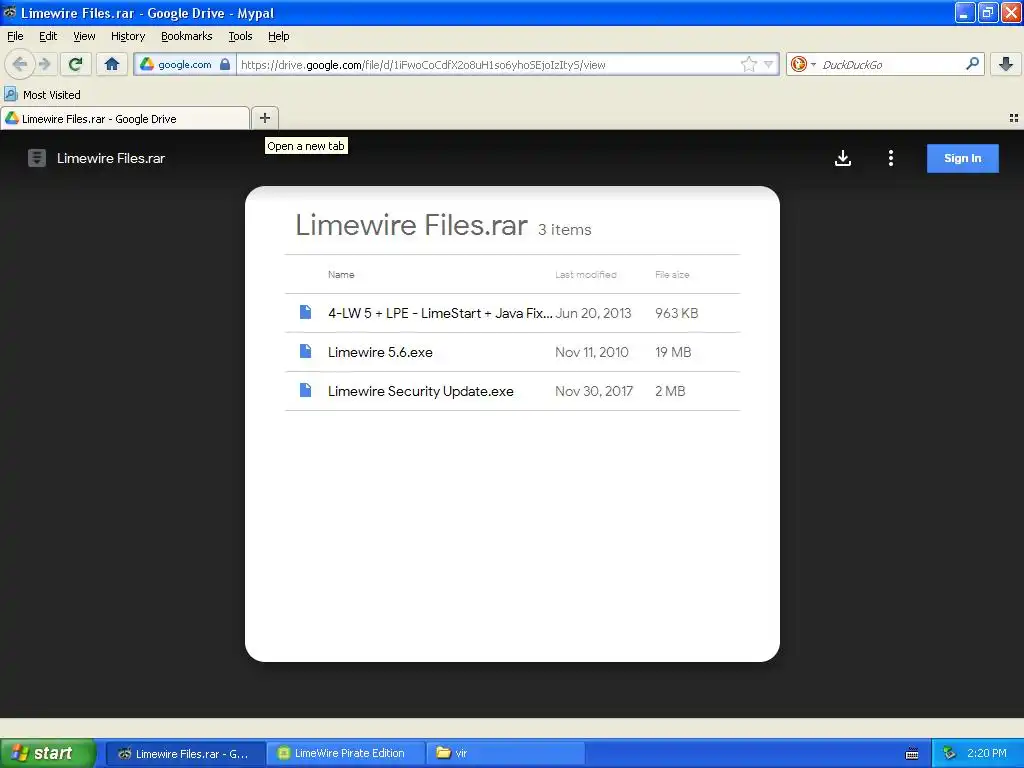Open the File menu
1024x768 pixels.
pos(15,36)
